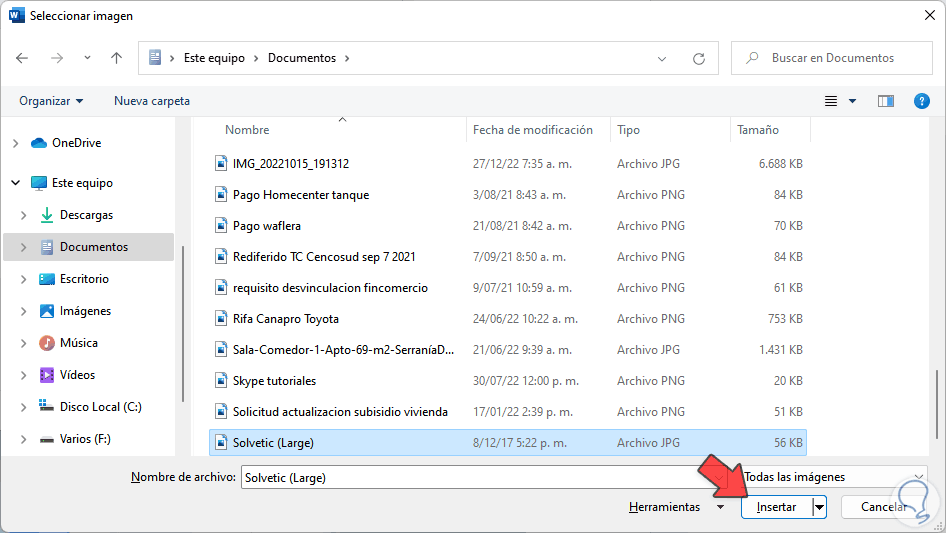Open the help question mark icon

coord(922,101)
